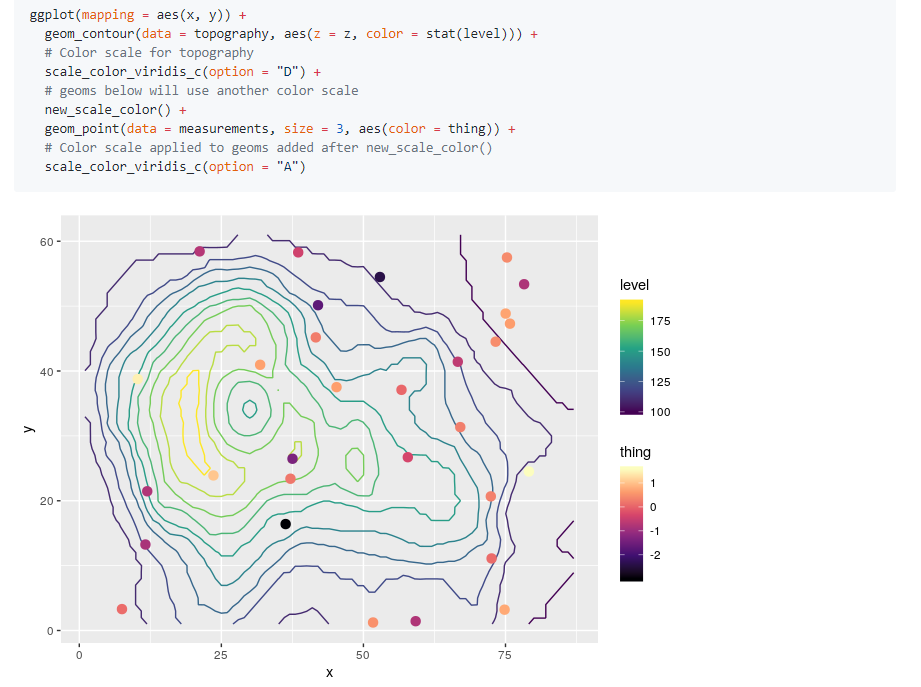Click the 'level' legend title
This screenshot has height=687, width=921.
[x=634, y=285]
